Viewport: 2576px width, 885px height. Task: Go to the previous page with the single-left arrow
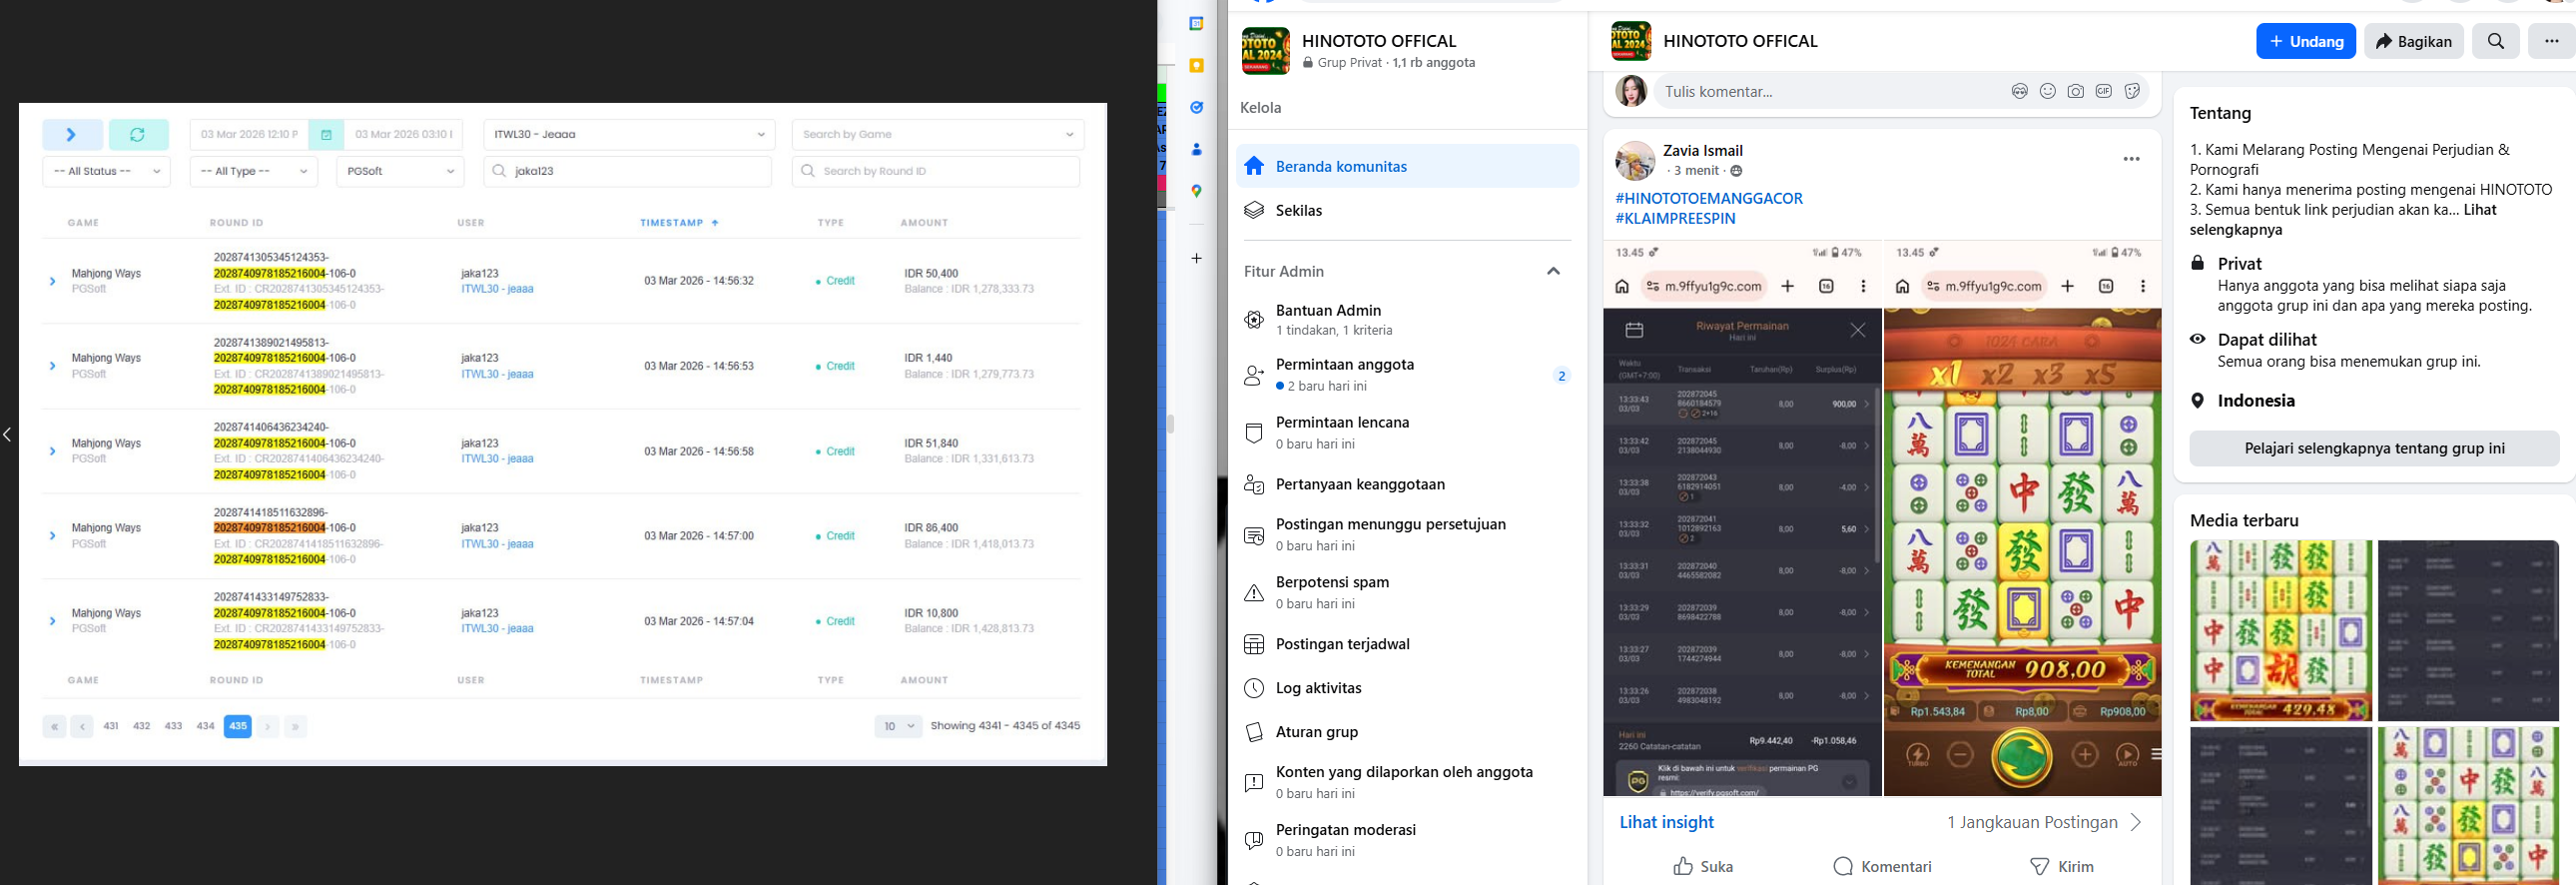coord(82,726)
